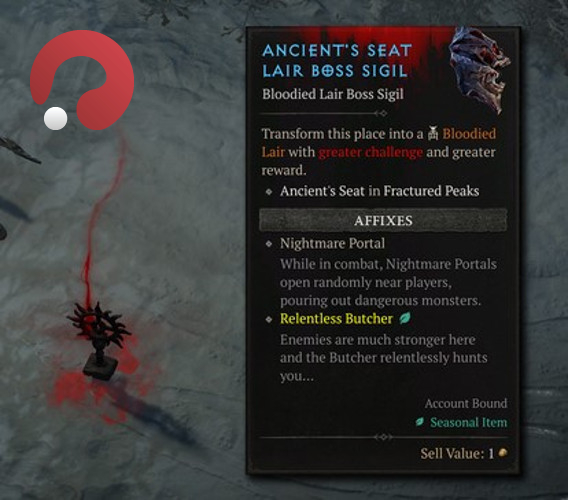Image resolution: width=568 pixels, height=500 pixels.
Task: Select the Relentless Butcher affix bullet
Action: point(269,319)
